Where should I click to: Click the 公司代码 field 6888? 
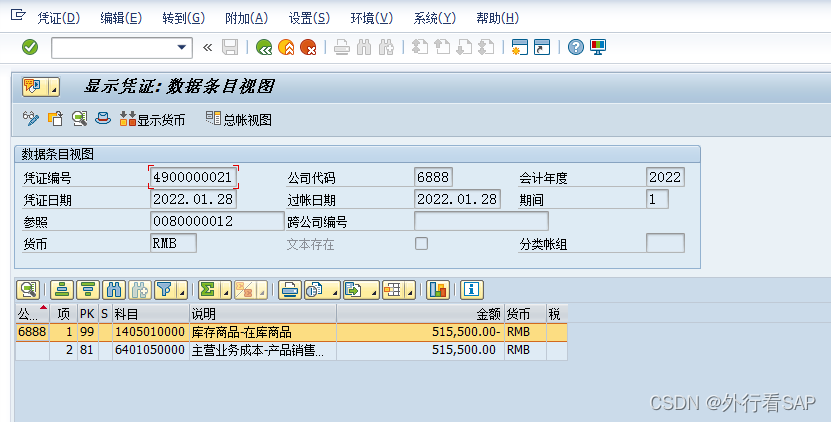[x=433, y=177]
